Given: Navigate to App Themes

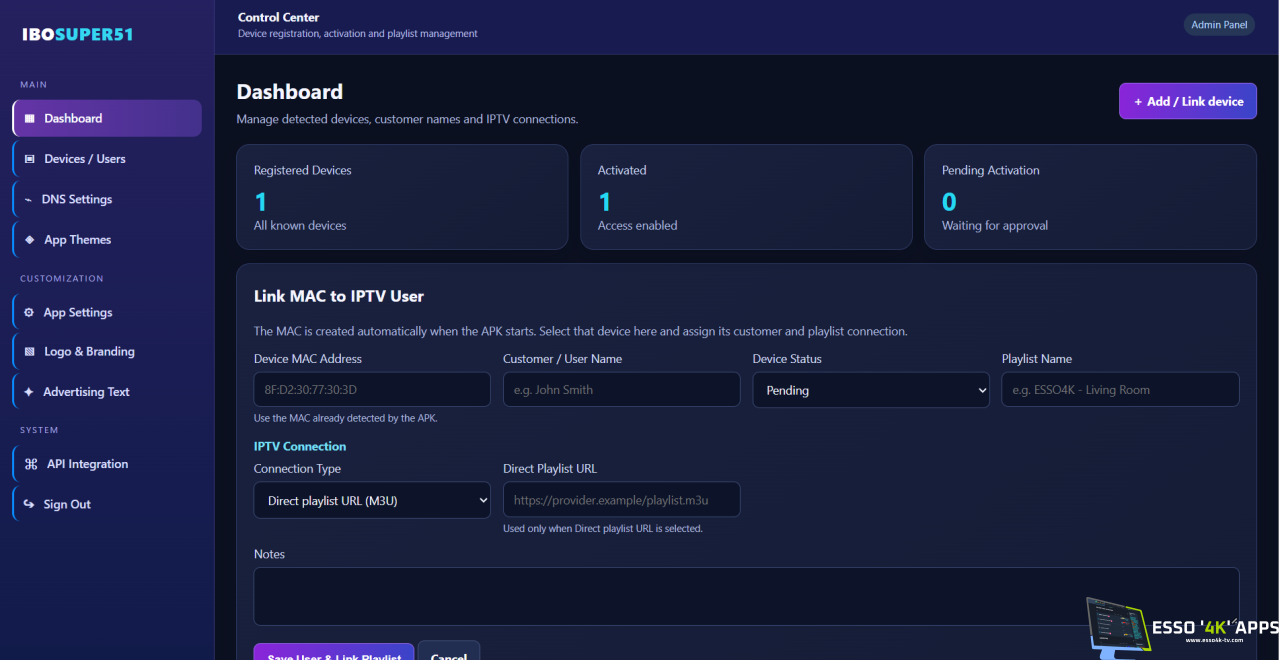Looking at the screenshot, I should coord(107,240).
